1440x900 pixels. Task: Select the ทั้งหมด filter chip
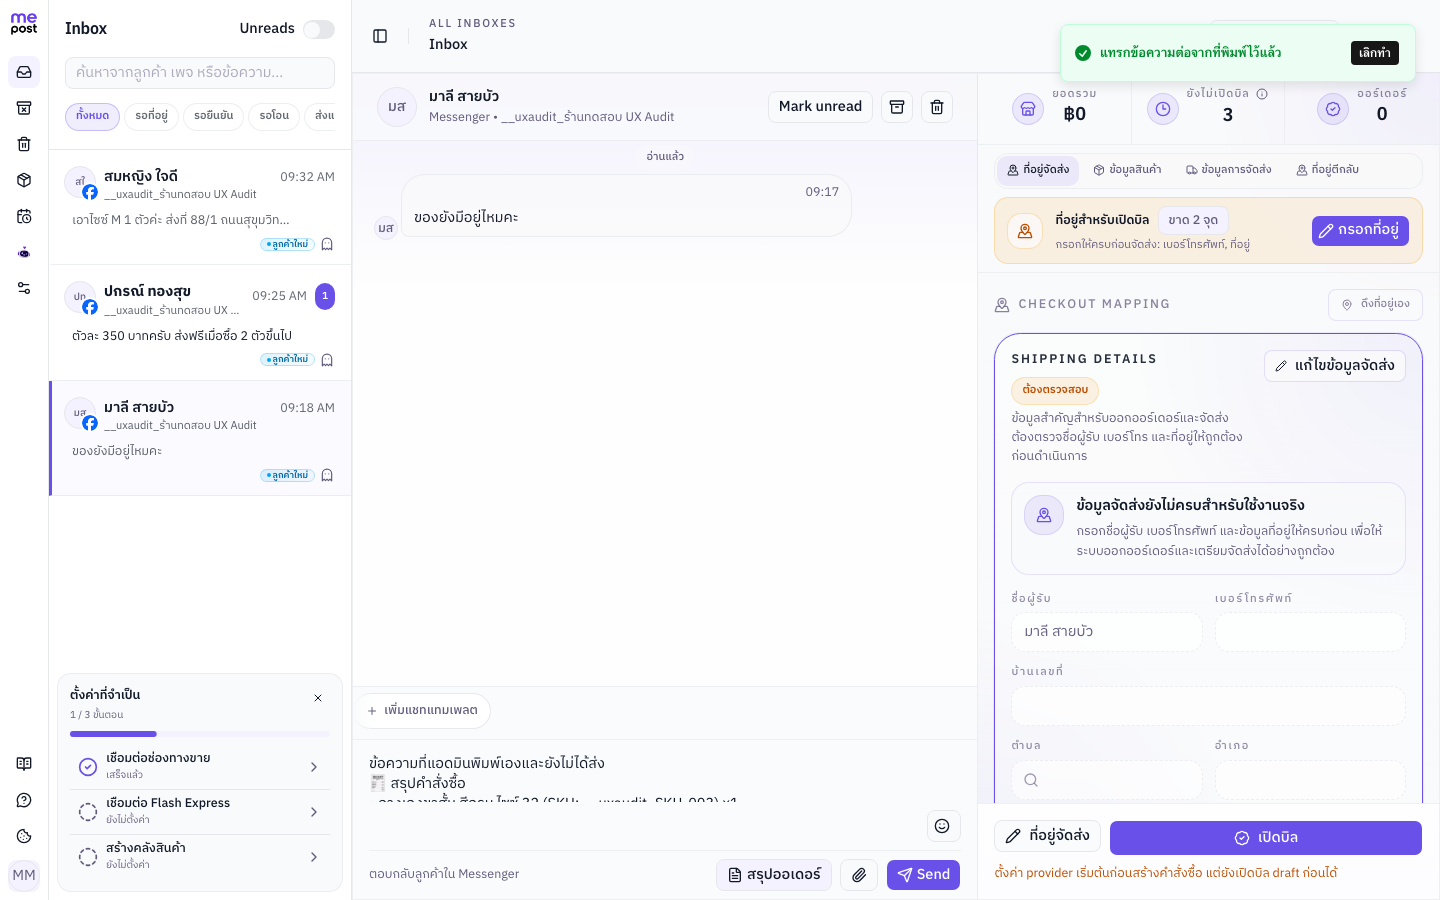click(92, 116)
